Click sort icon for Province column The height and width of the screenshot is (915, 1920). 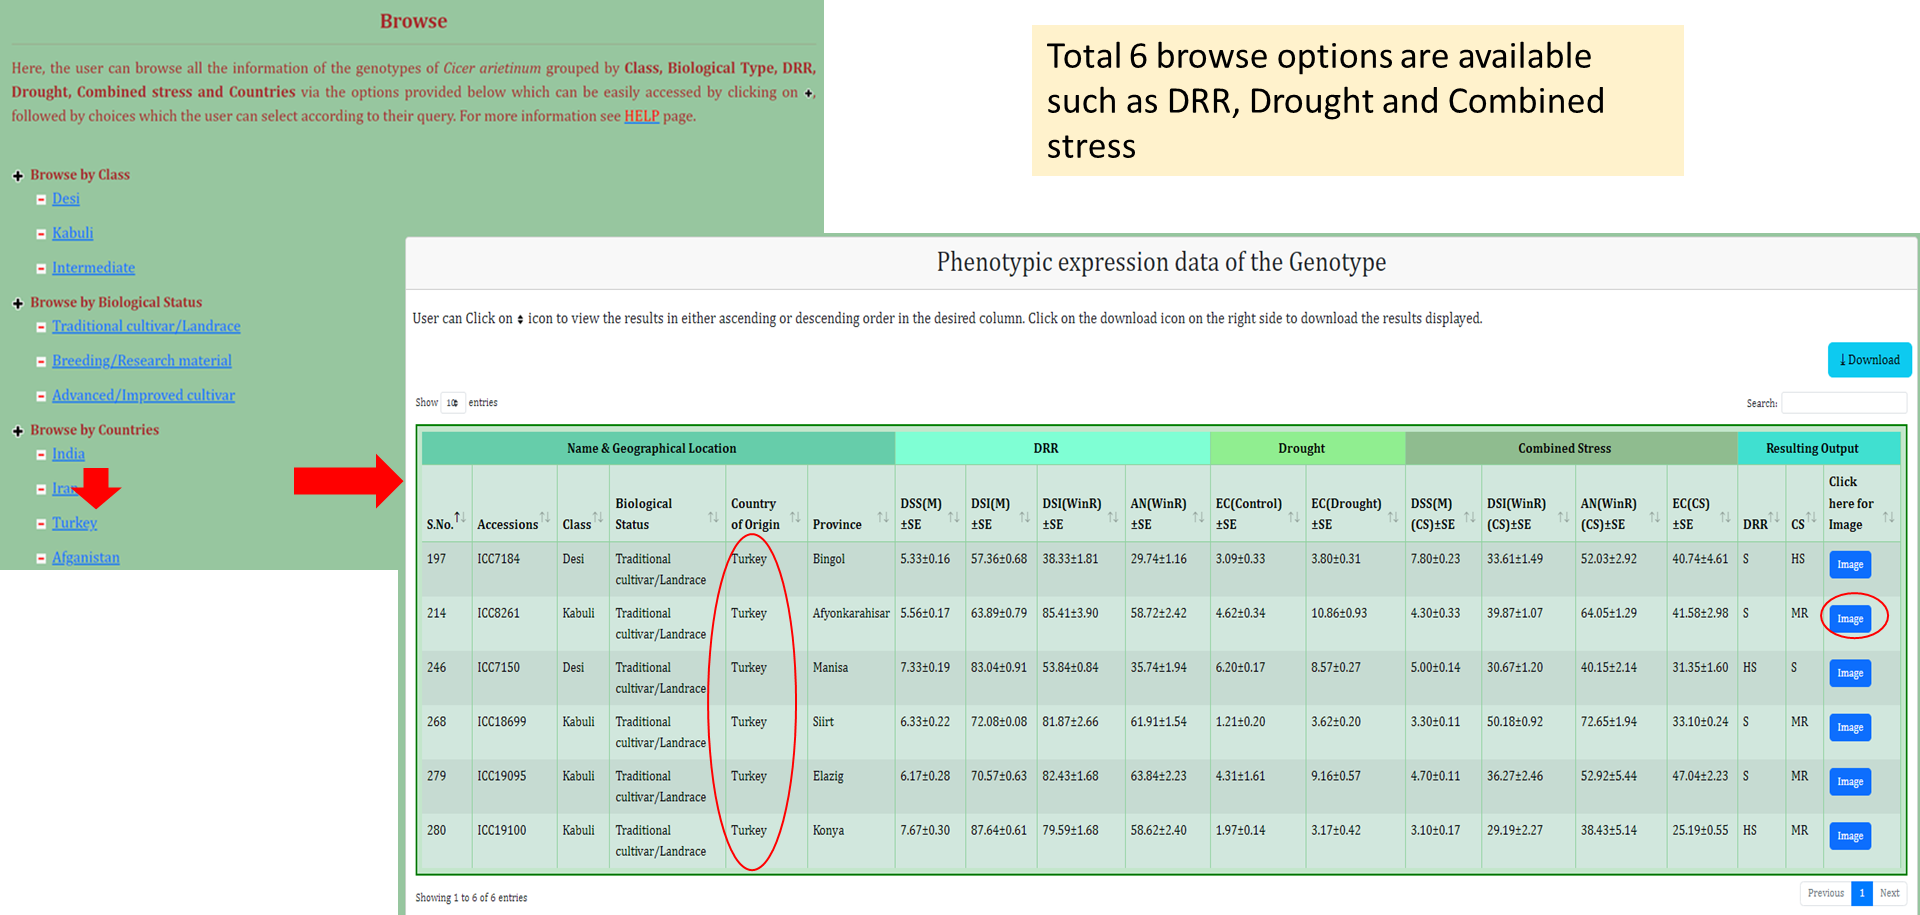click(x=883, y=517)
